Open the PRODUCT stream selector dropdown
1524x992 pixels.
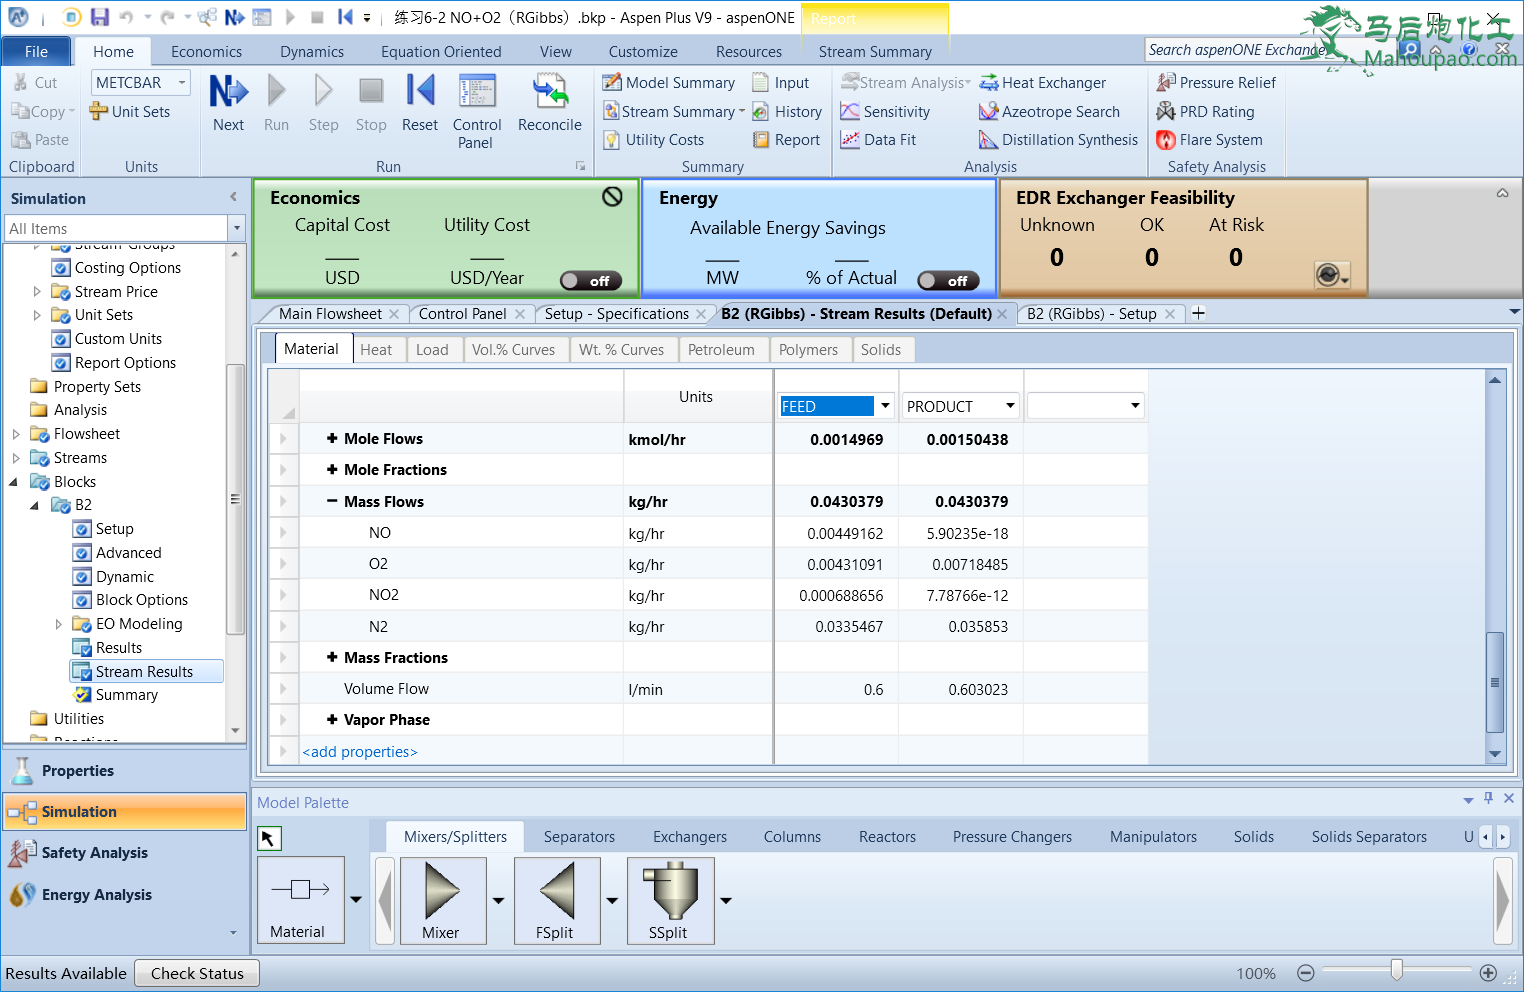[1010, 406]
